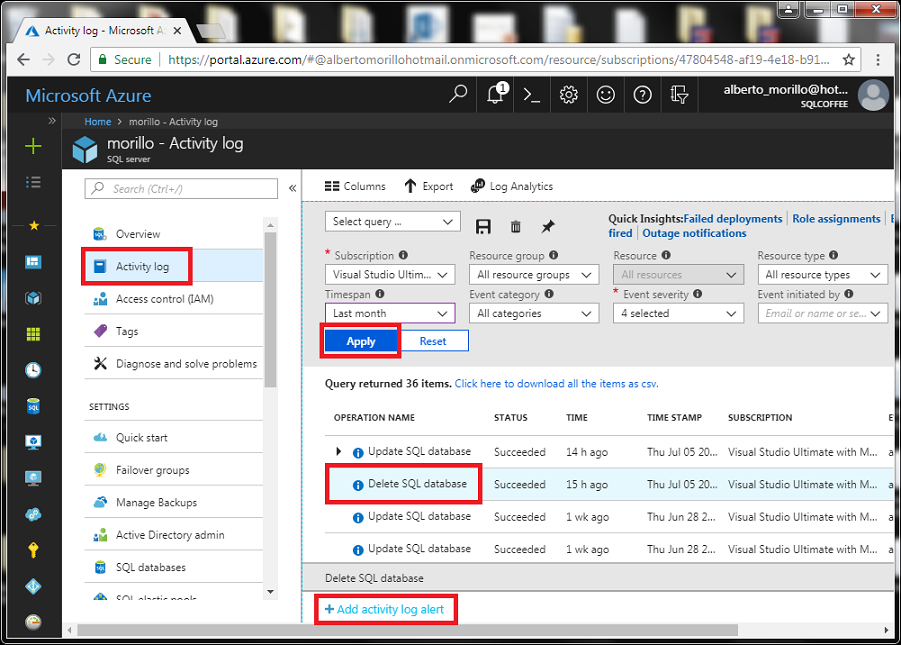Open the Select query dropdown
Screen dimensions: 901x645
pyautogui.click(x=392, y=222)
